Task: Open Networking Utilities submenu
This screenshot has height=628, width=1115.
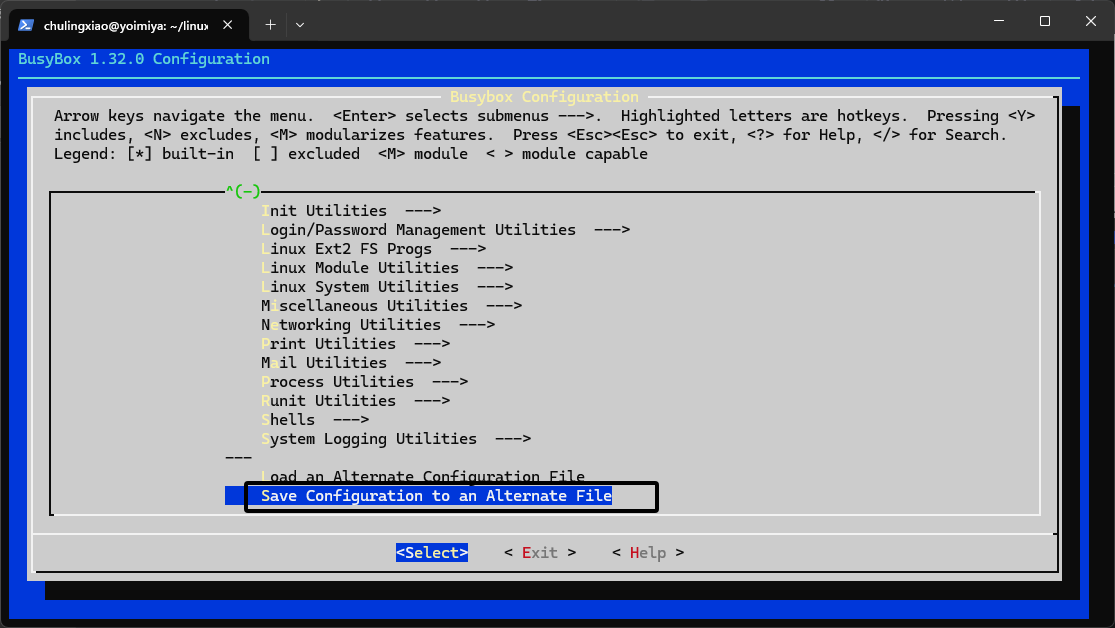Action: (378, 324)
